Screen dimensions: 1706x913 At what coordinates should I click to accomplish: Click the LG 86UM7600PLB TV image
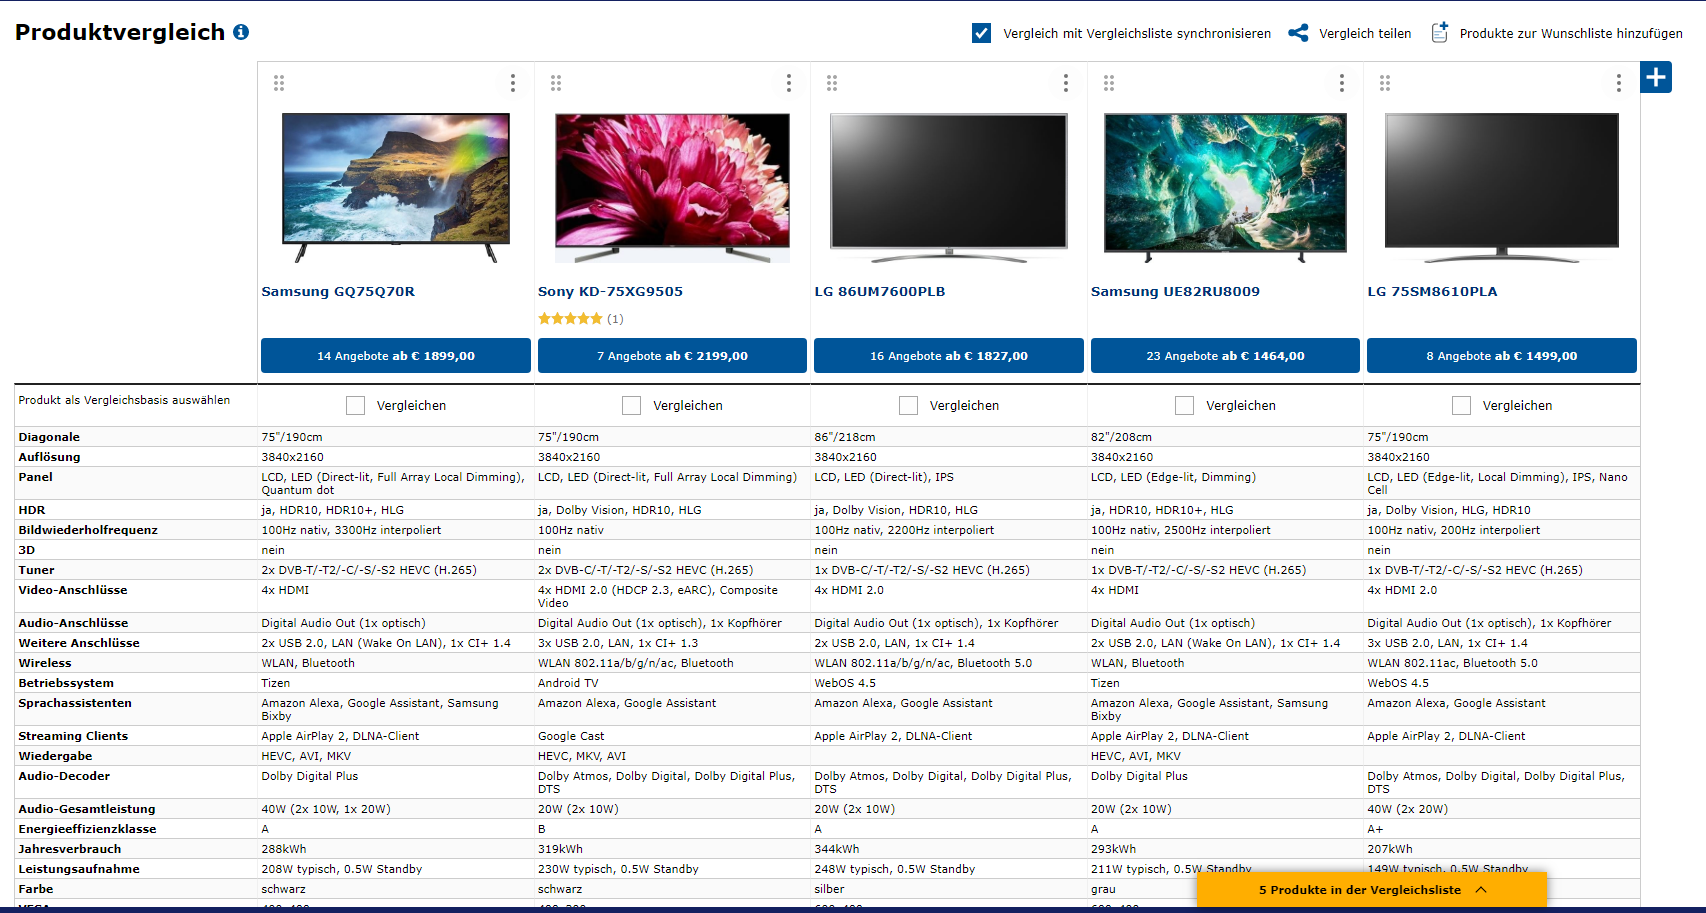(x=949, y=187)
